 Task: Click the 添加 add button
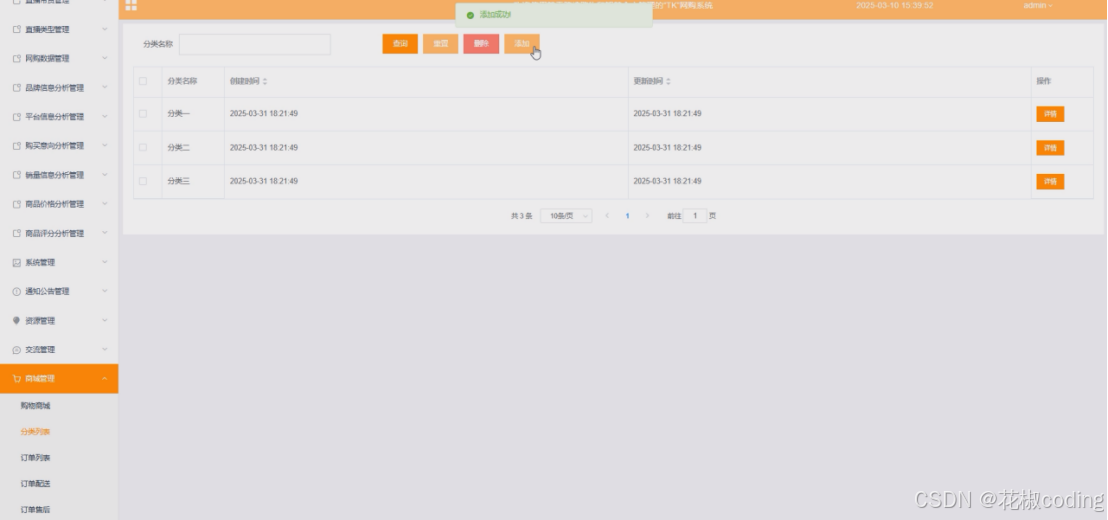pos(521,44)
